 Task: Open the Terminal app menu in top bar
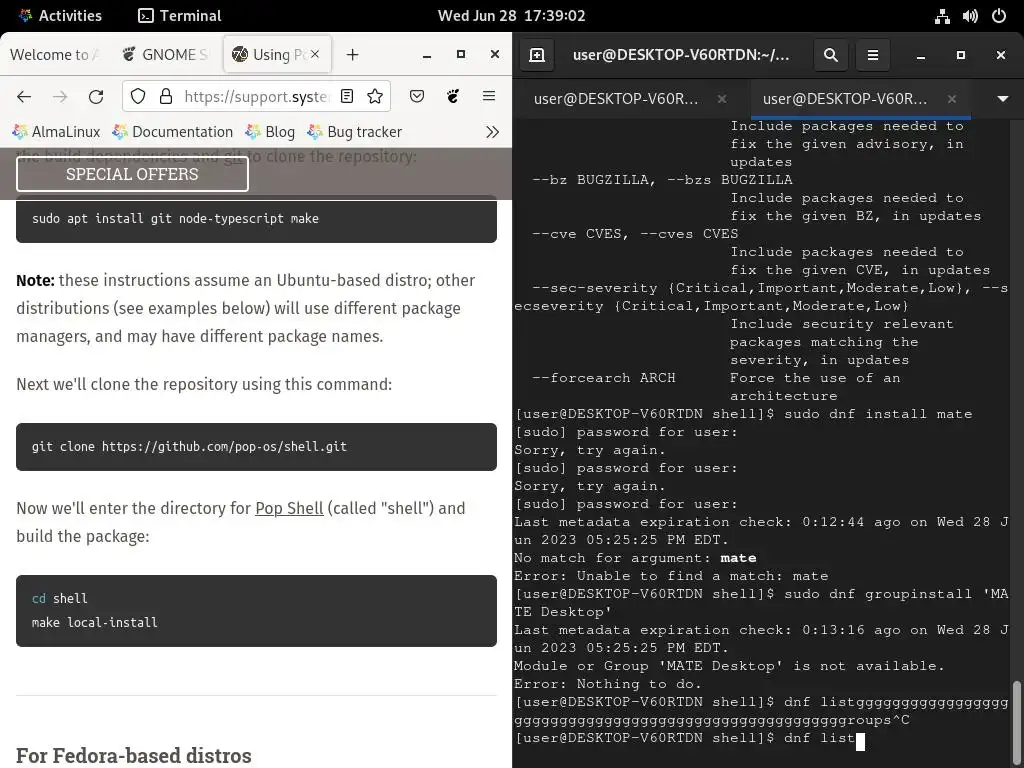[180, 16]
